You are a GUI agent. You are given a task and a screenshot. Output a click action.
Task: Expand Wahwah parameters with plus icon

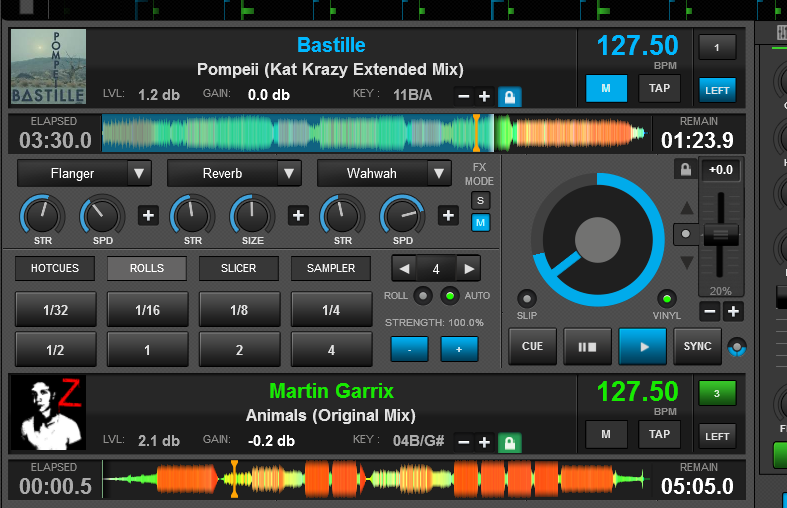(x=448, y=216)
